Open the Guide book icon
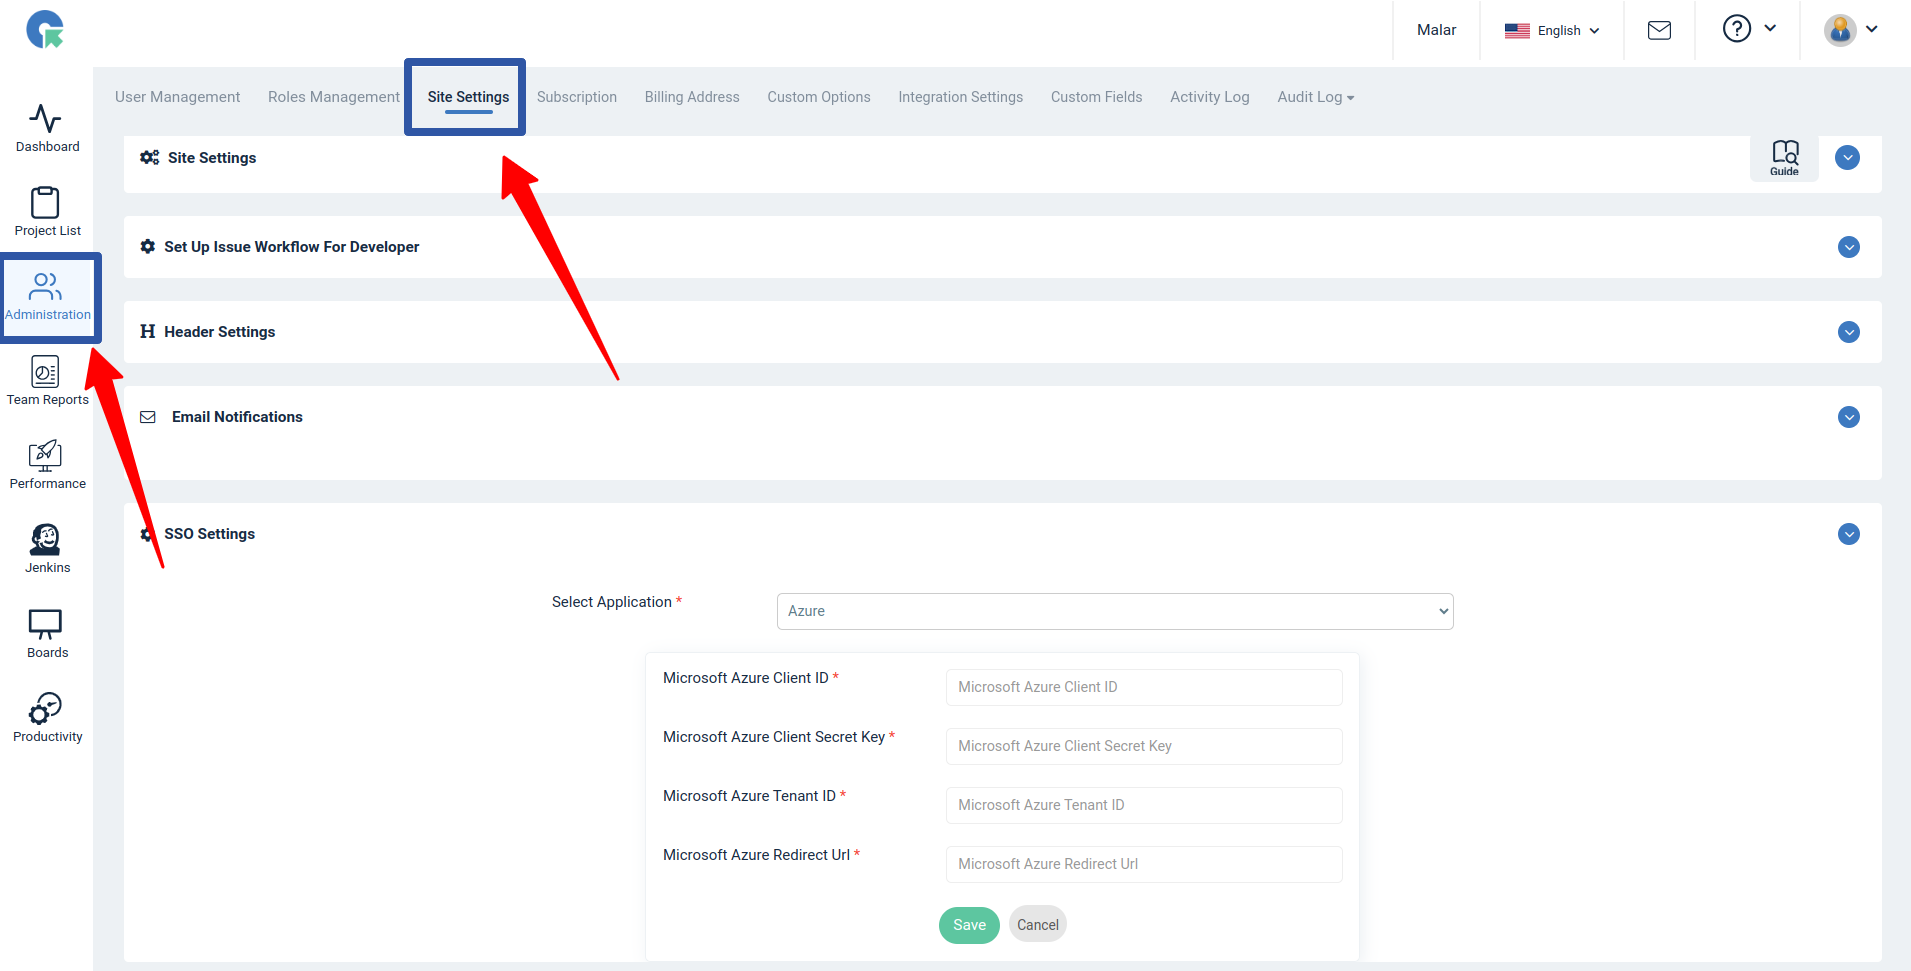 [1784, 158]
